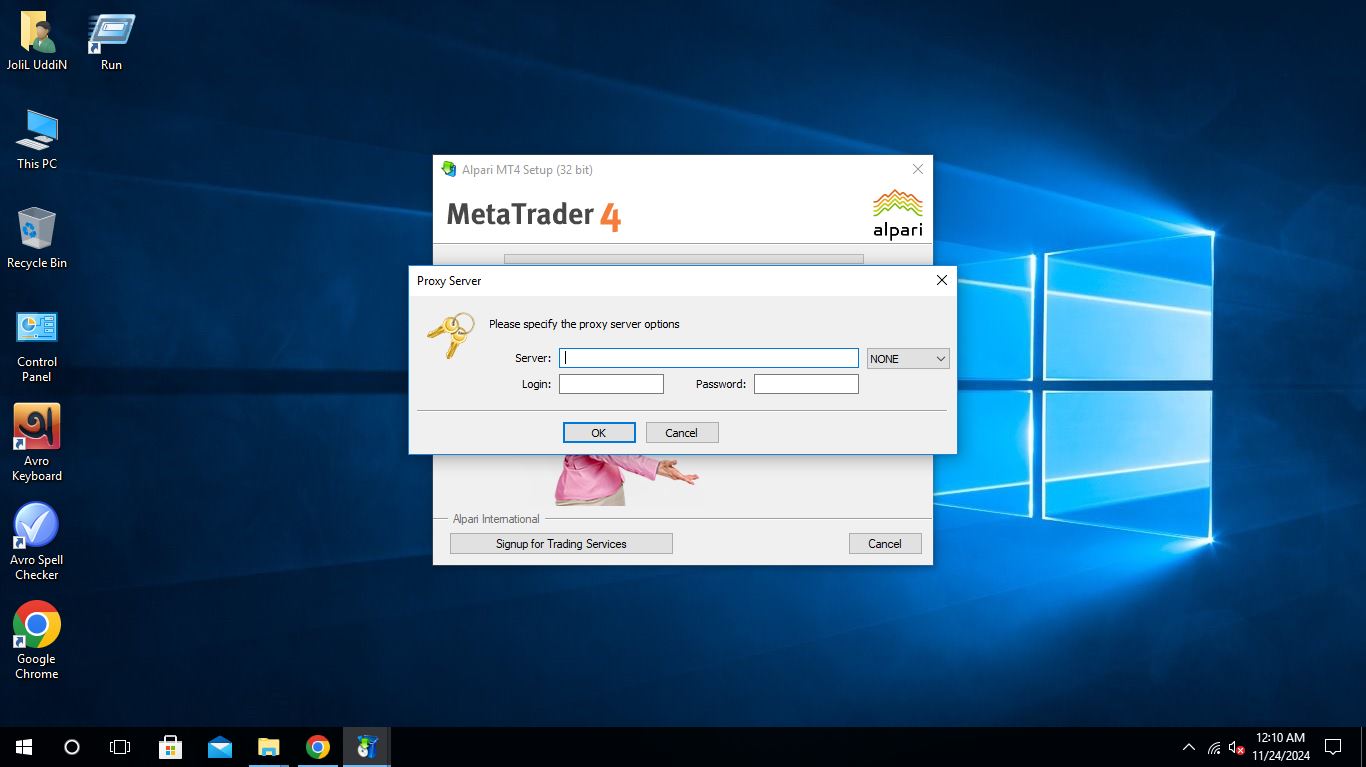
Task: Open the Windows Start menu
Action: [24, 747]
